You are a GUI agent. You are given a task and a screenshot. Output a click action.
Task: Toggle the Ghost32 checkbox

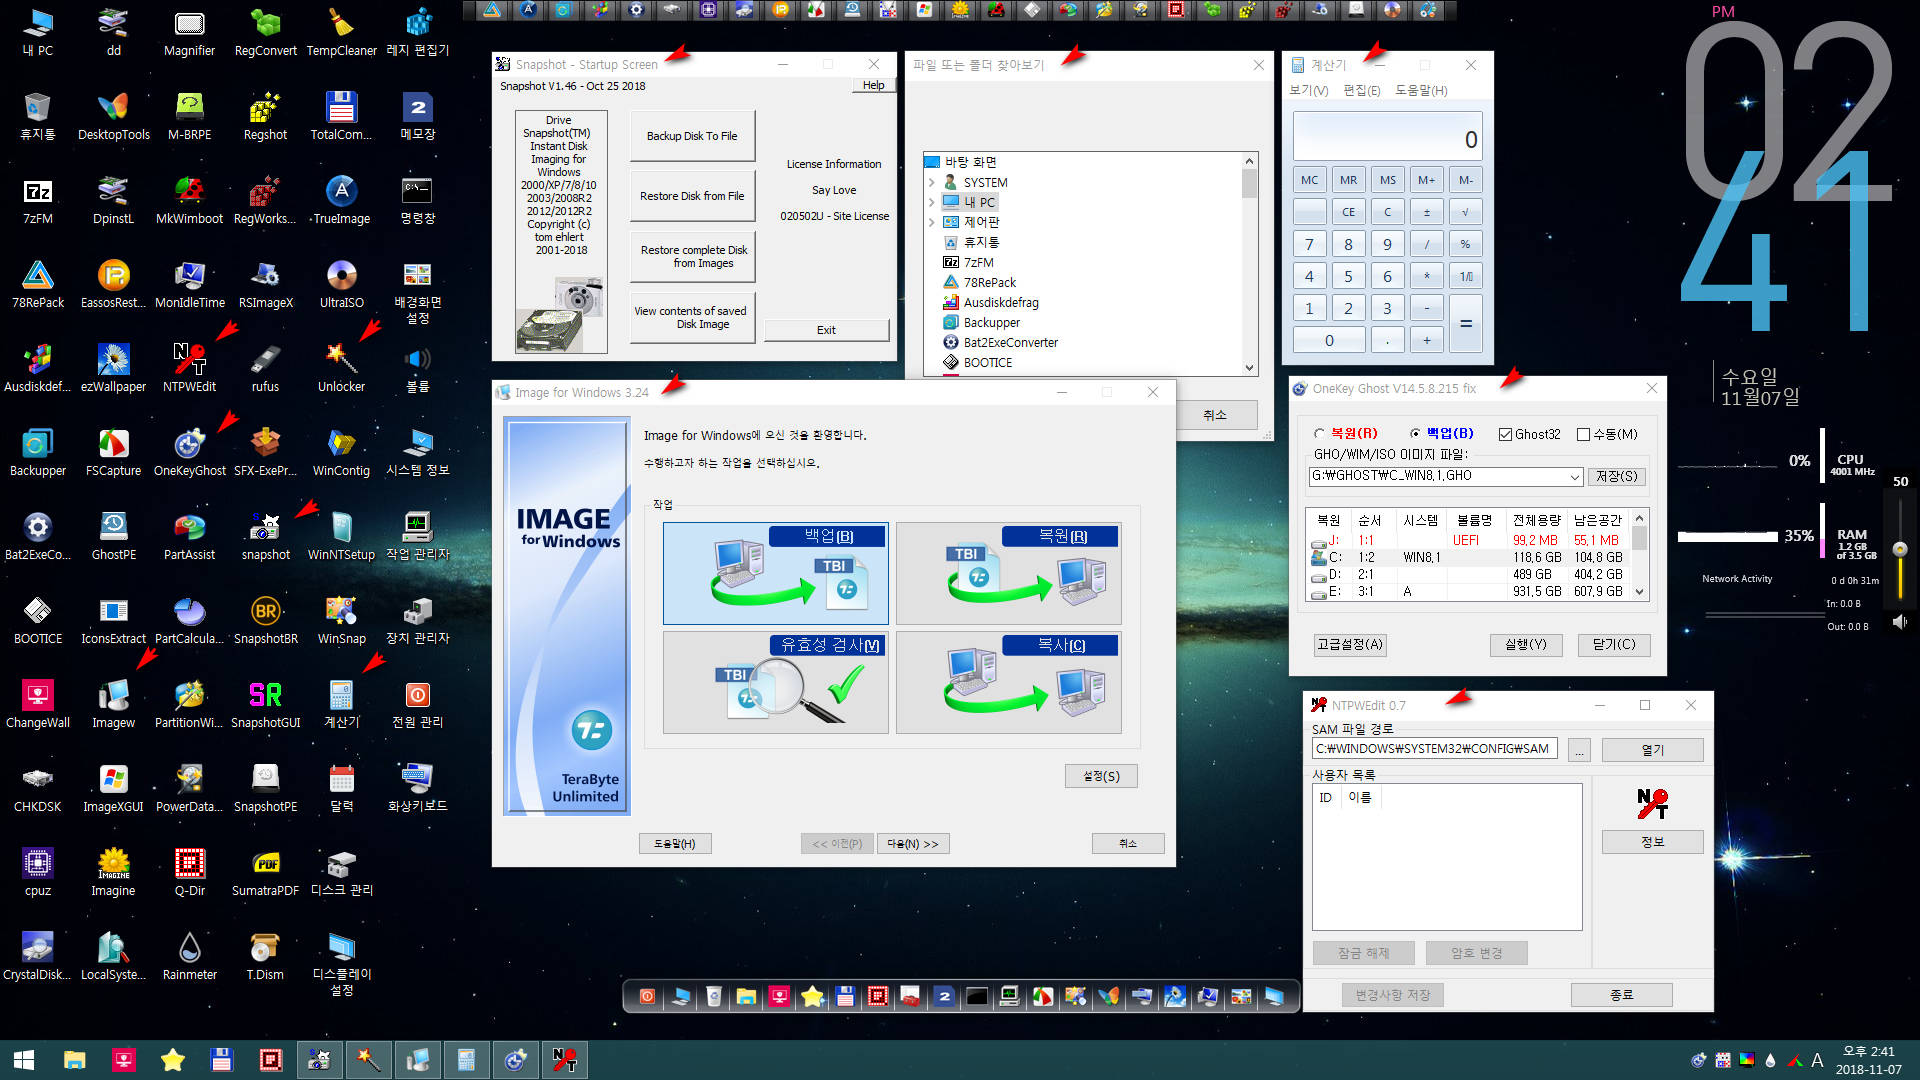[1505, 434]
